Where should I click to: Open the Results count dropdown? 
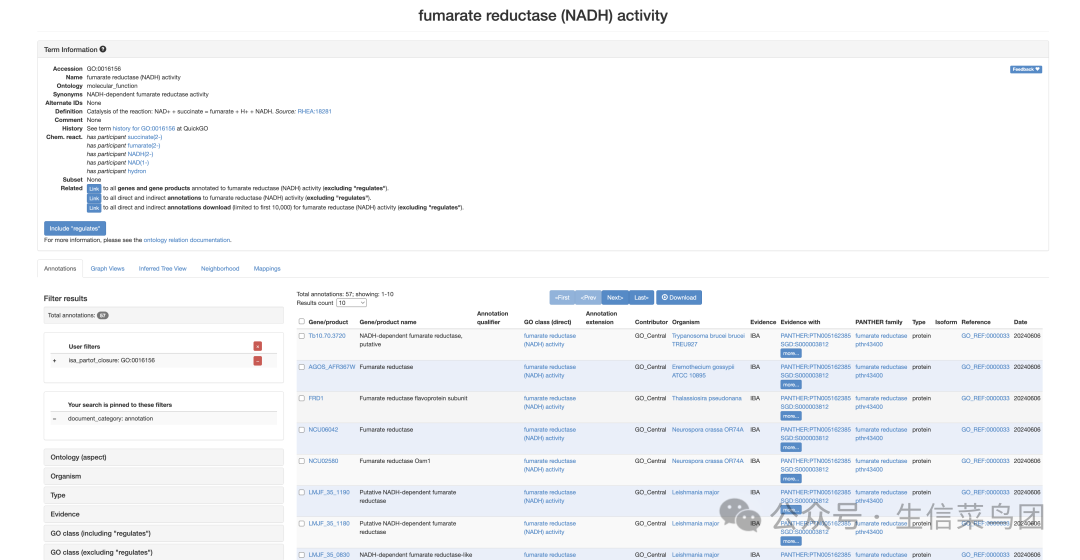click(x=351, y=303)
